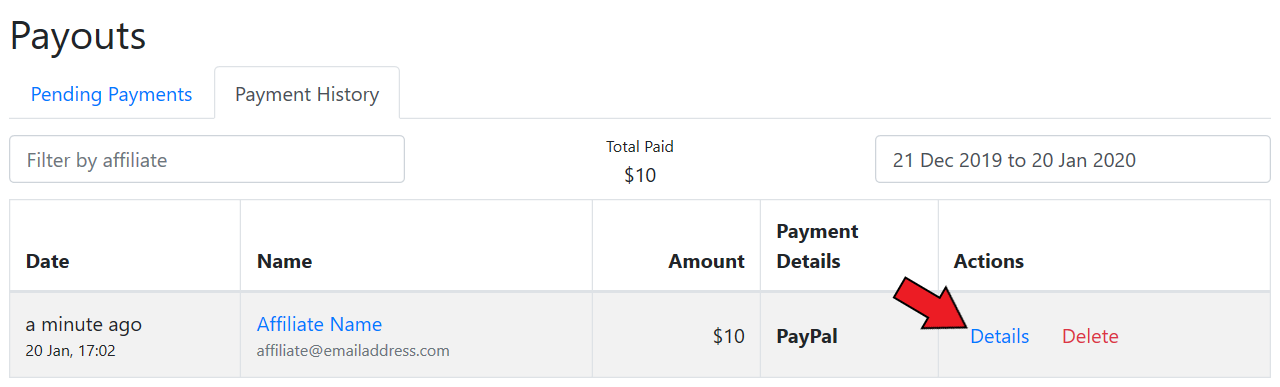
Task: View Details for the PayPal payout
Action: (999, 336)
